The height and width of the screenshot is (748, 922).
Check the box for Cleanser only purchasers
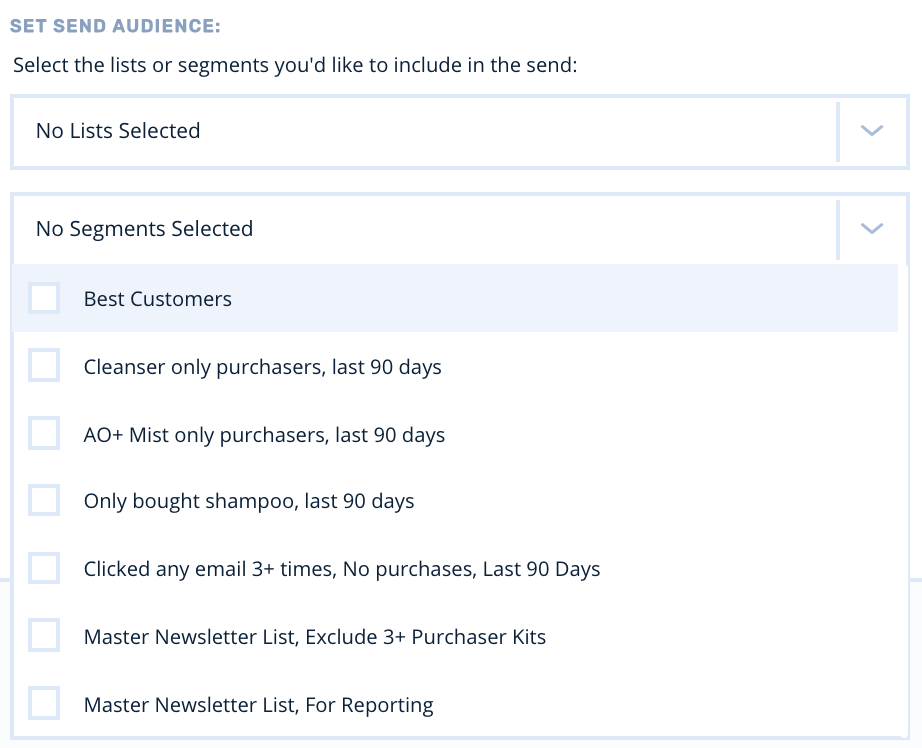[44, 366]
